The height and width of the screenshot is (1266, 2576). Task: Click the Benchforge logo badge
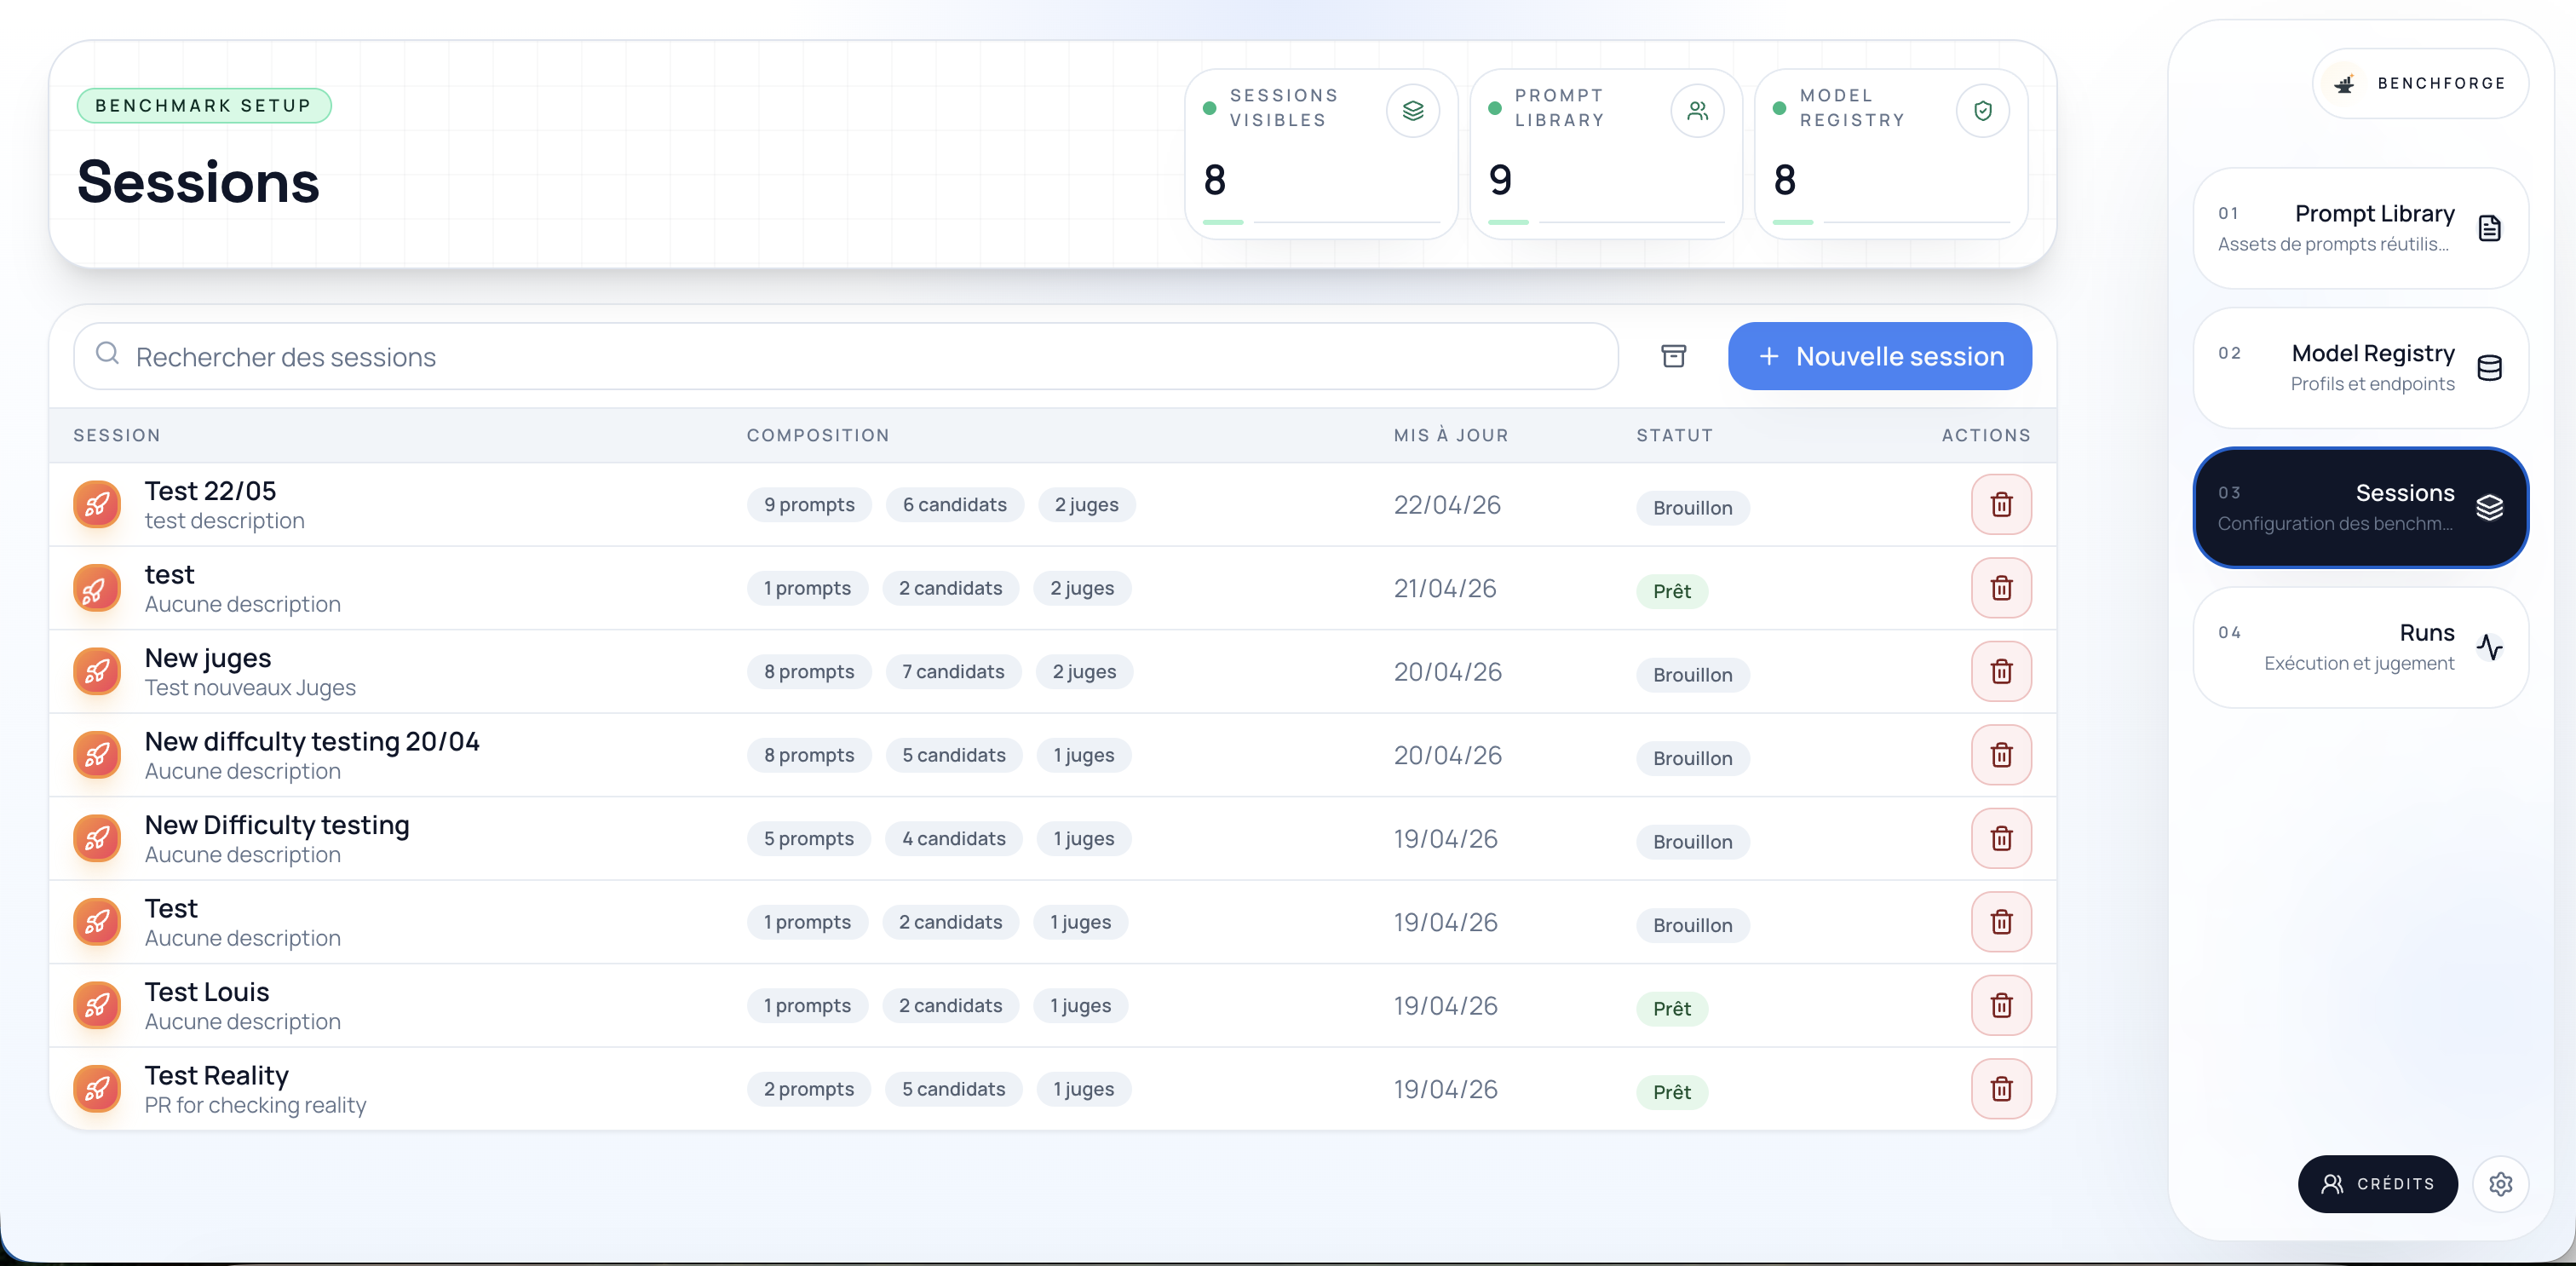pyautogui.click(x=2420, y=84)
